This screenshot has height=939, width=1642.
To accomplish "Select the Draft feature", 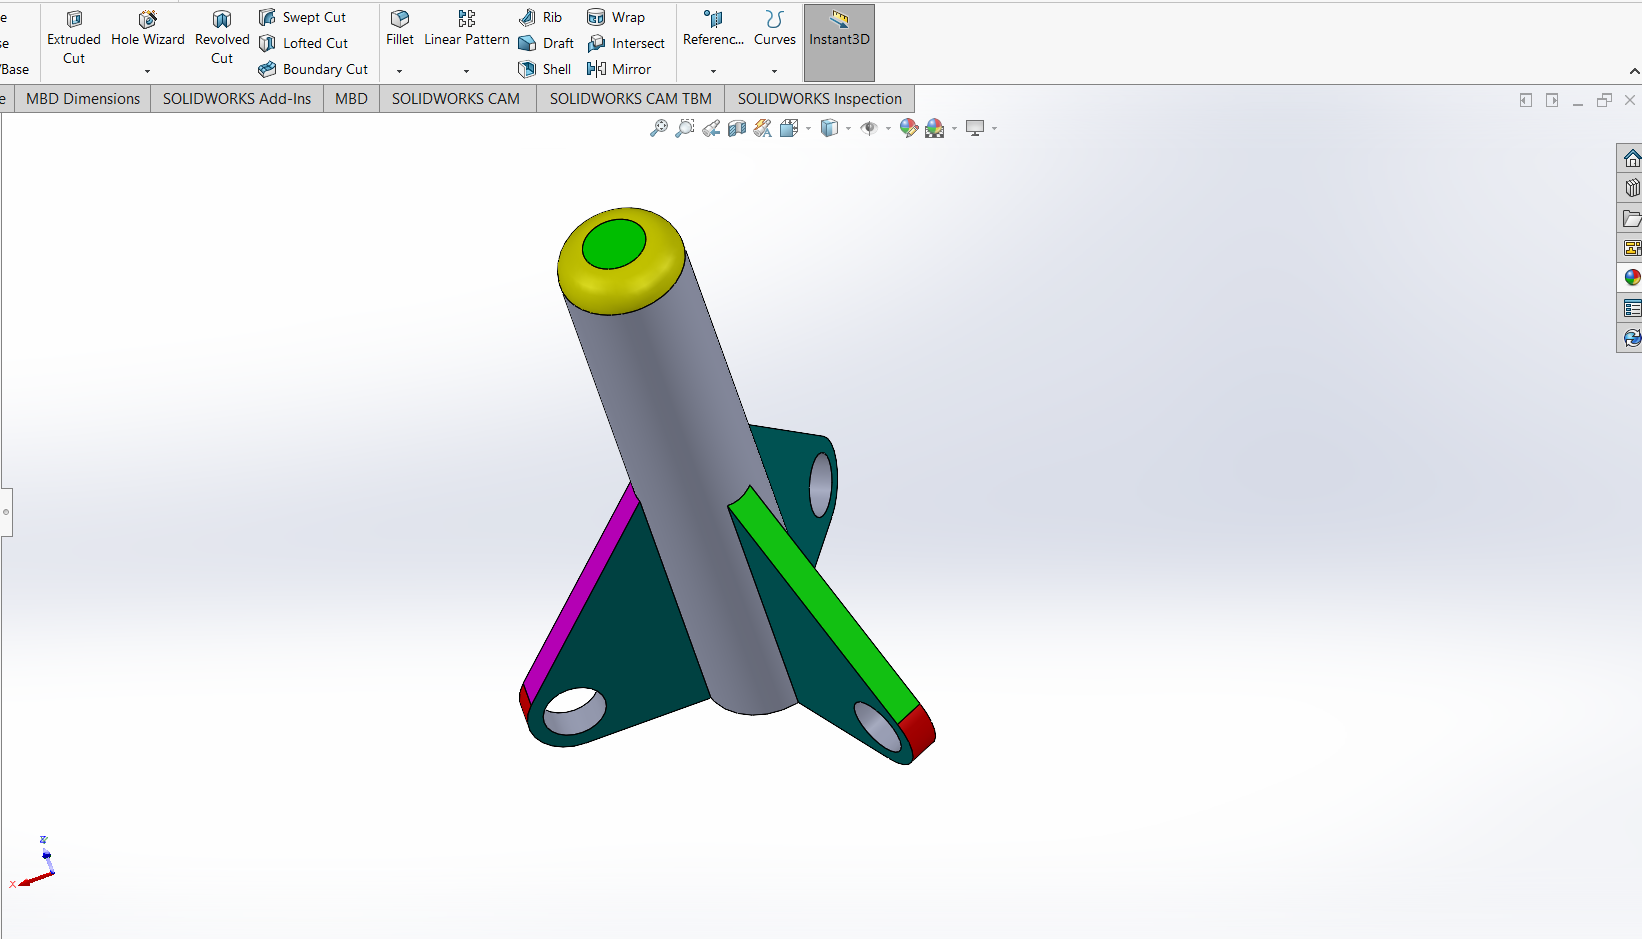I will coord(546,43).
